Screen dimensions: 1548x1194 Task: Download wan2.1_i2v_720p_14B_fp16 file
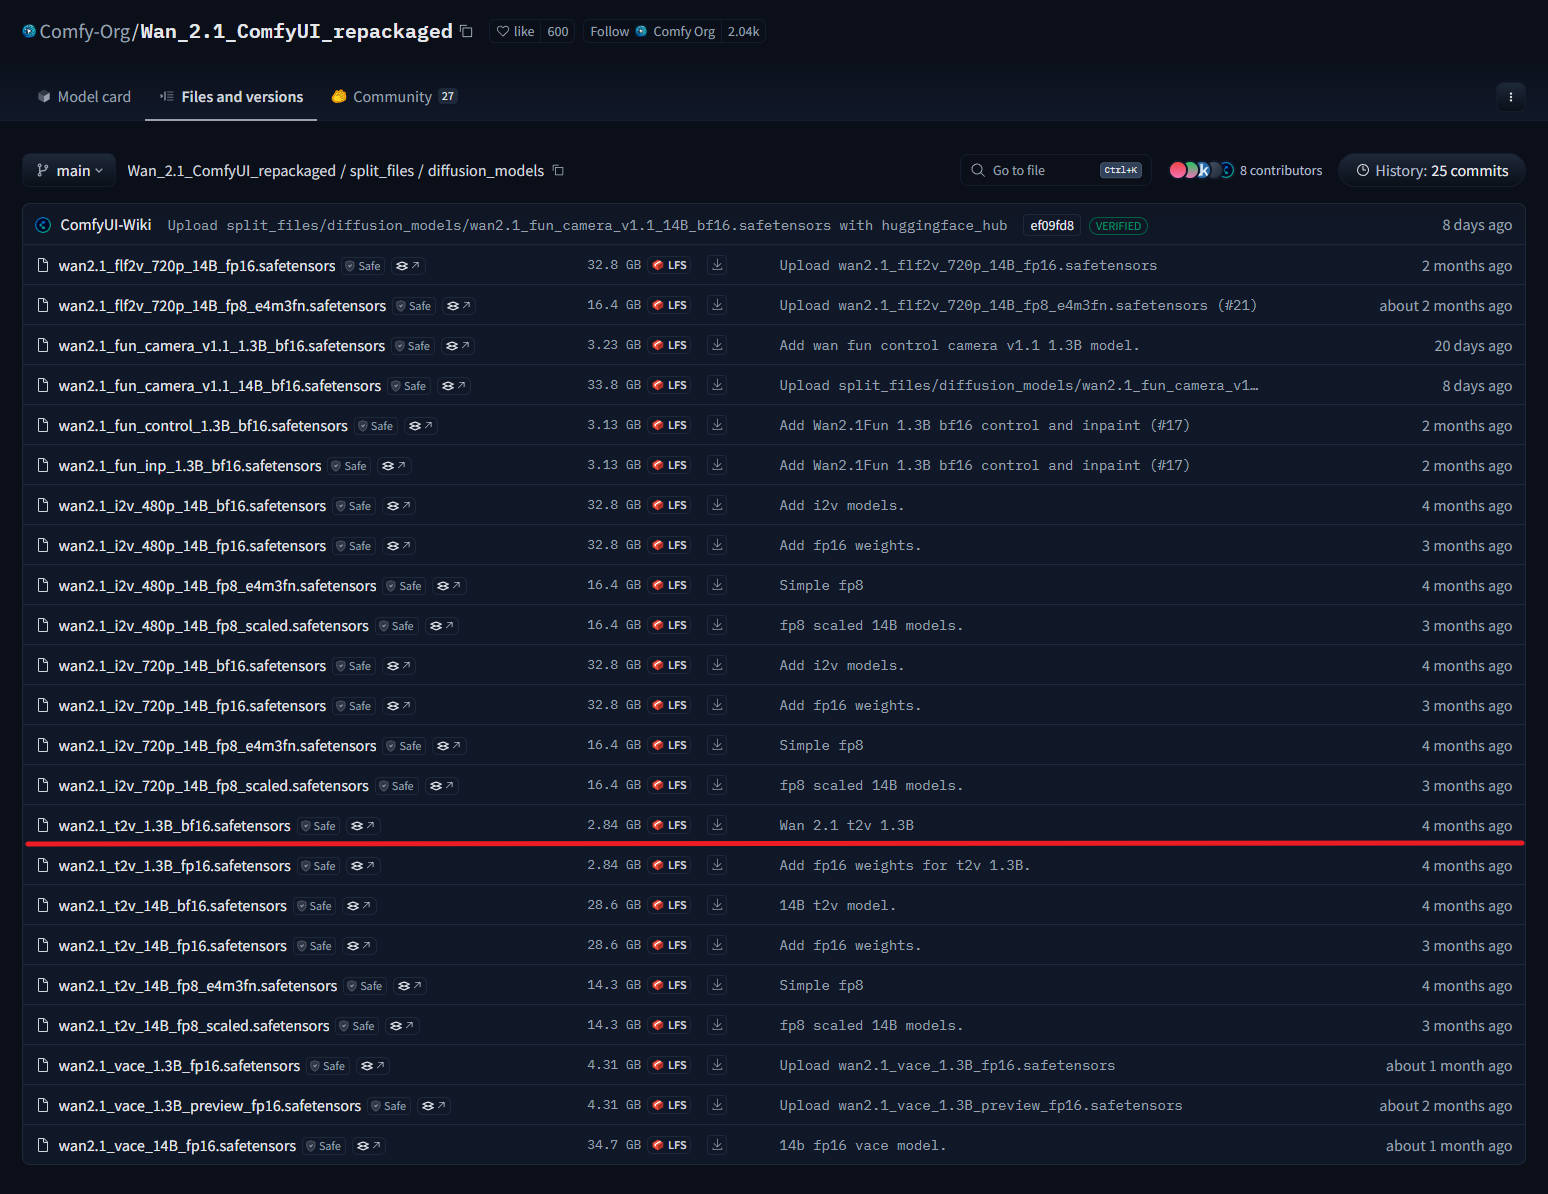click(x=717, y=705)
